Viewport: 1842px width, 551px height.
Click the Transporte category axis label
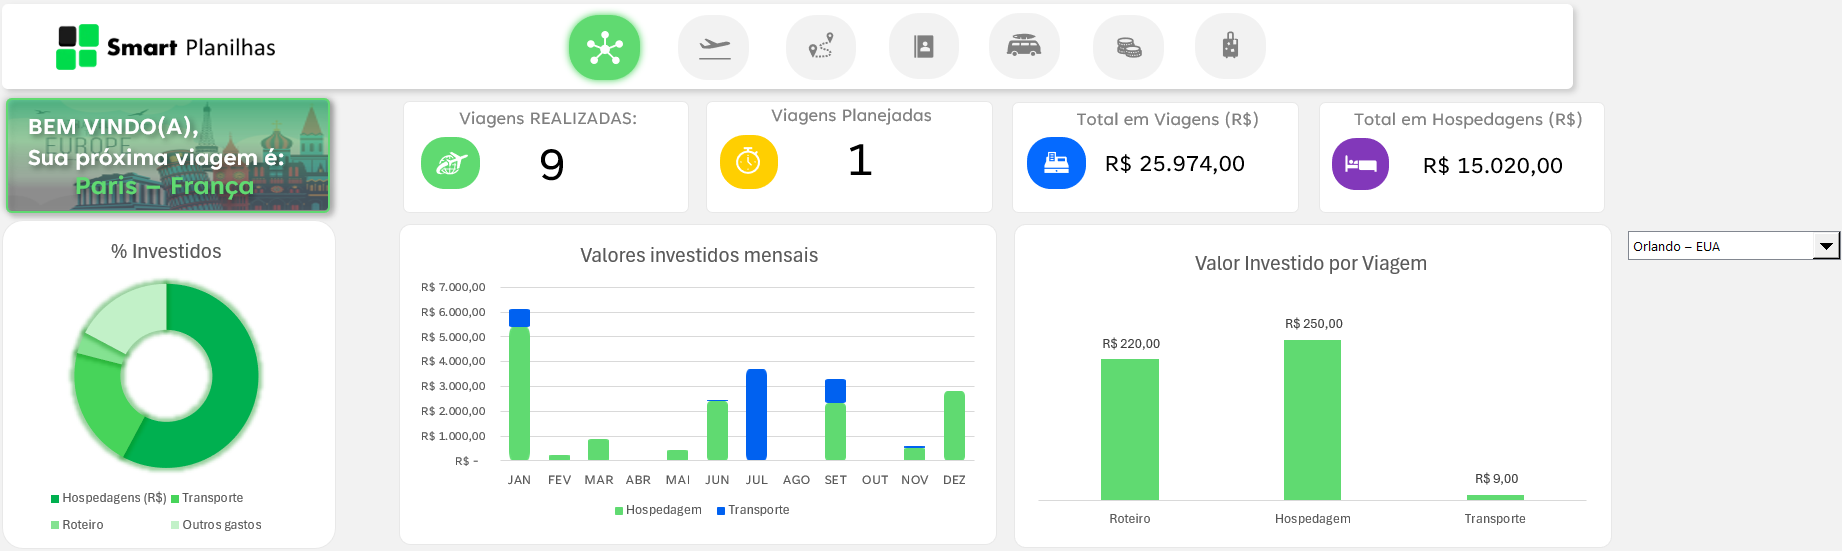[x=1495, y=519]
